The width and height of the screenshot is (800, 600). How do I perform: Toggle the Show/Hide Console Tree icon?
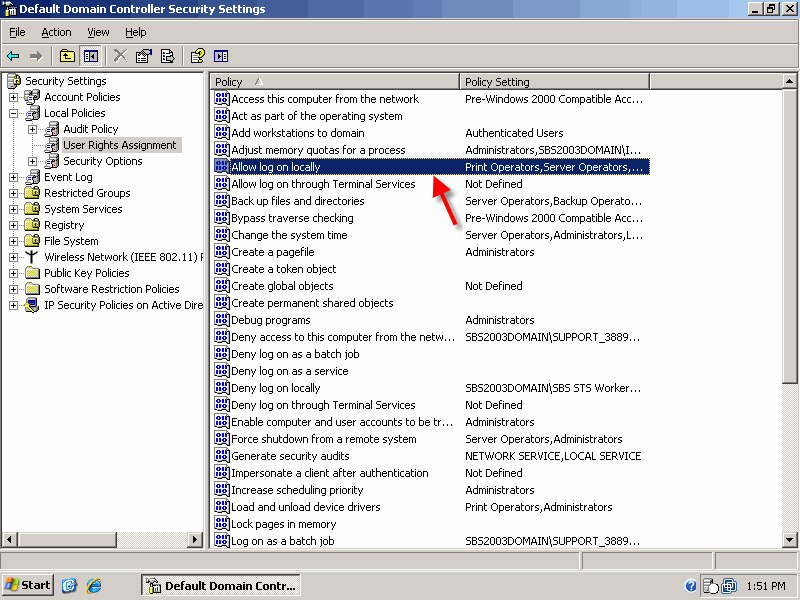(x=91, y=56)
